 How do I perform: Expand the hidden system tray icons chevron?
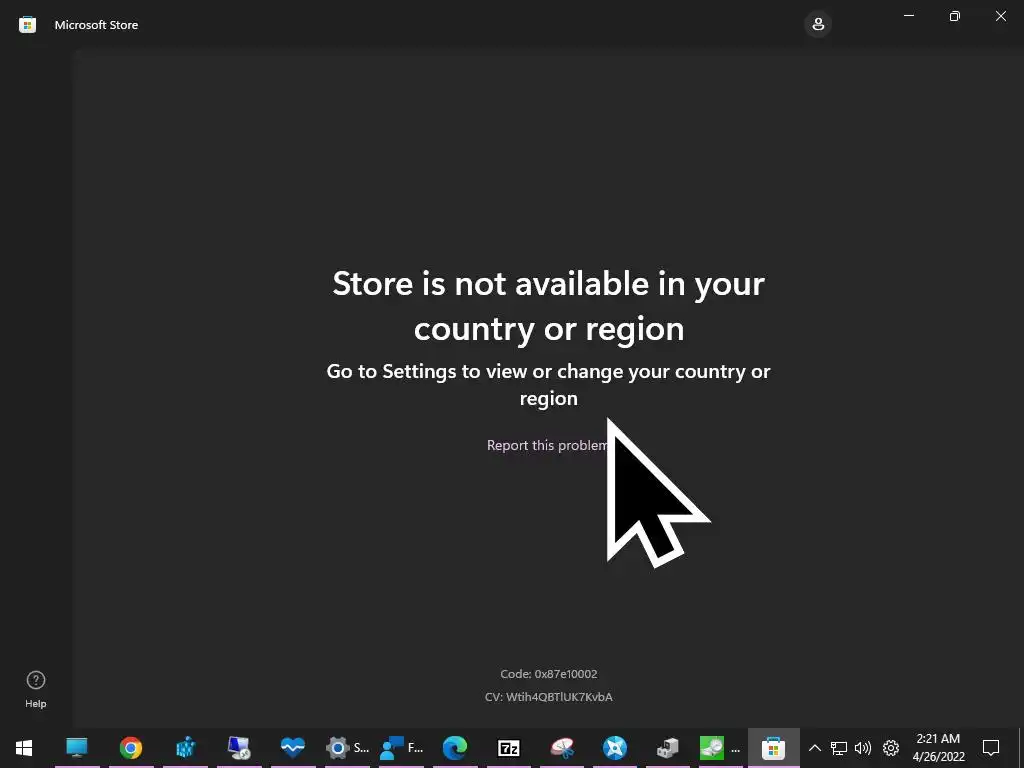coord(814,748)
